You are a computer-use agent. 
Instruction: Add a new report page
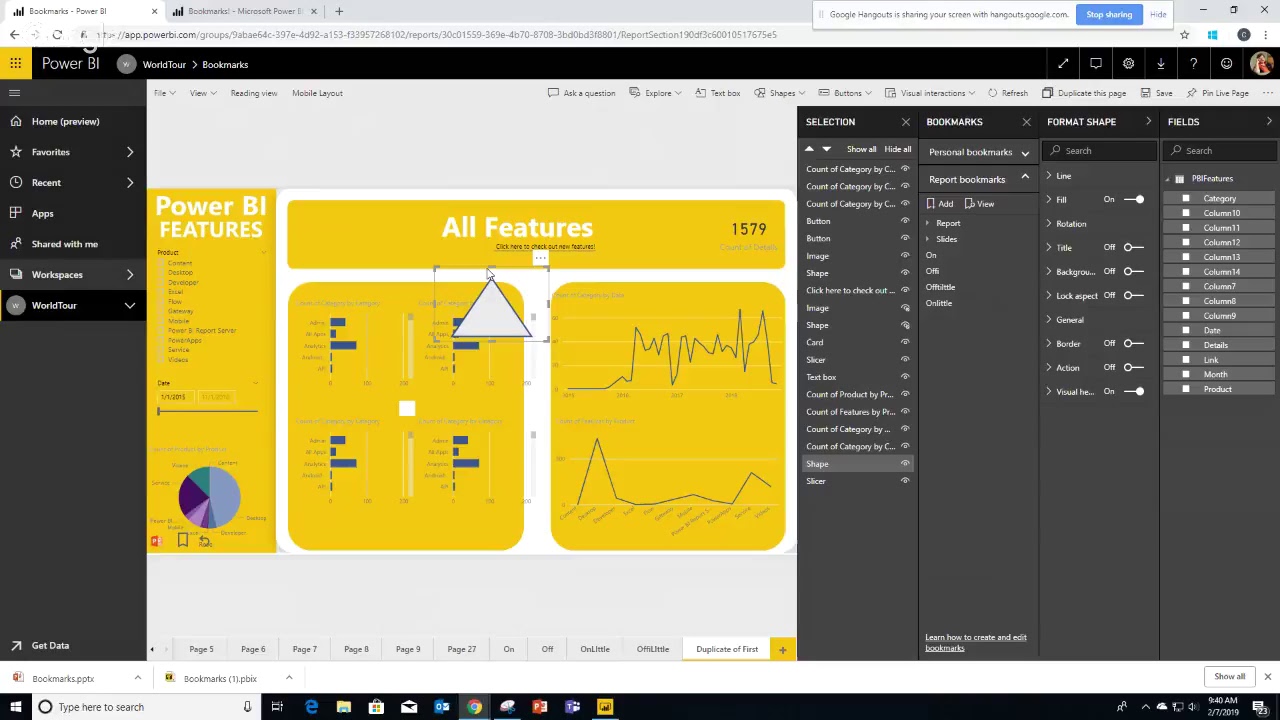pyautogui.click(x=782, y=650)
